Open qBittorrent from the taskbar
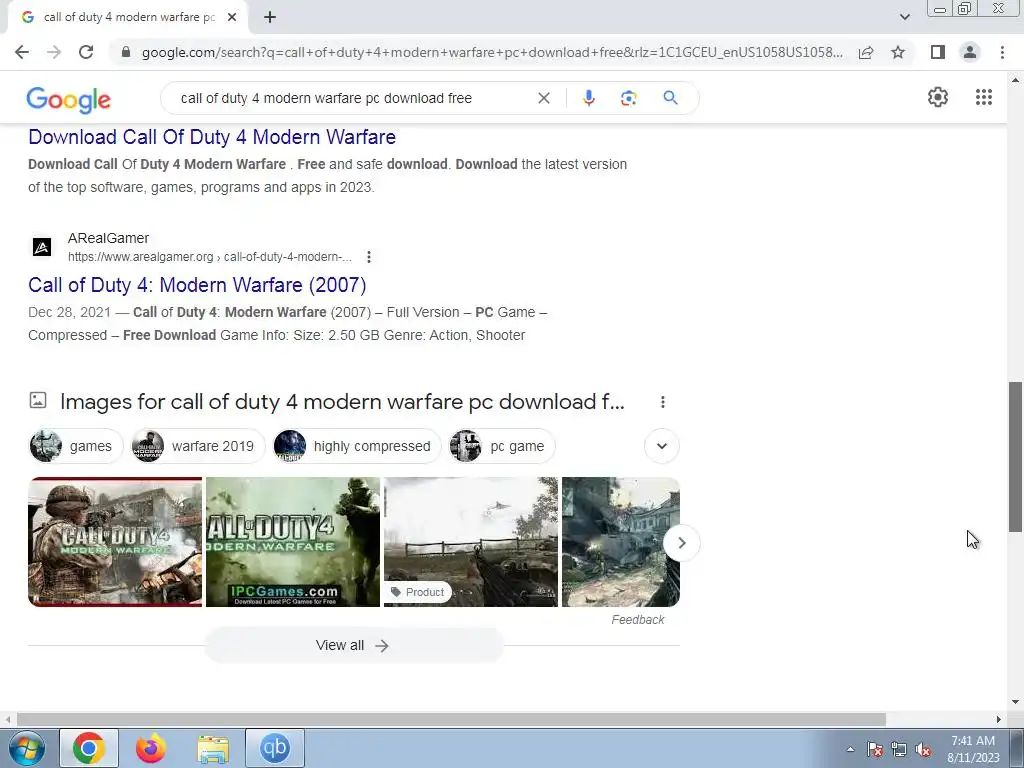This screenshot has width=1024, height=768. (x=275, y=748)
